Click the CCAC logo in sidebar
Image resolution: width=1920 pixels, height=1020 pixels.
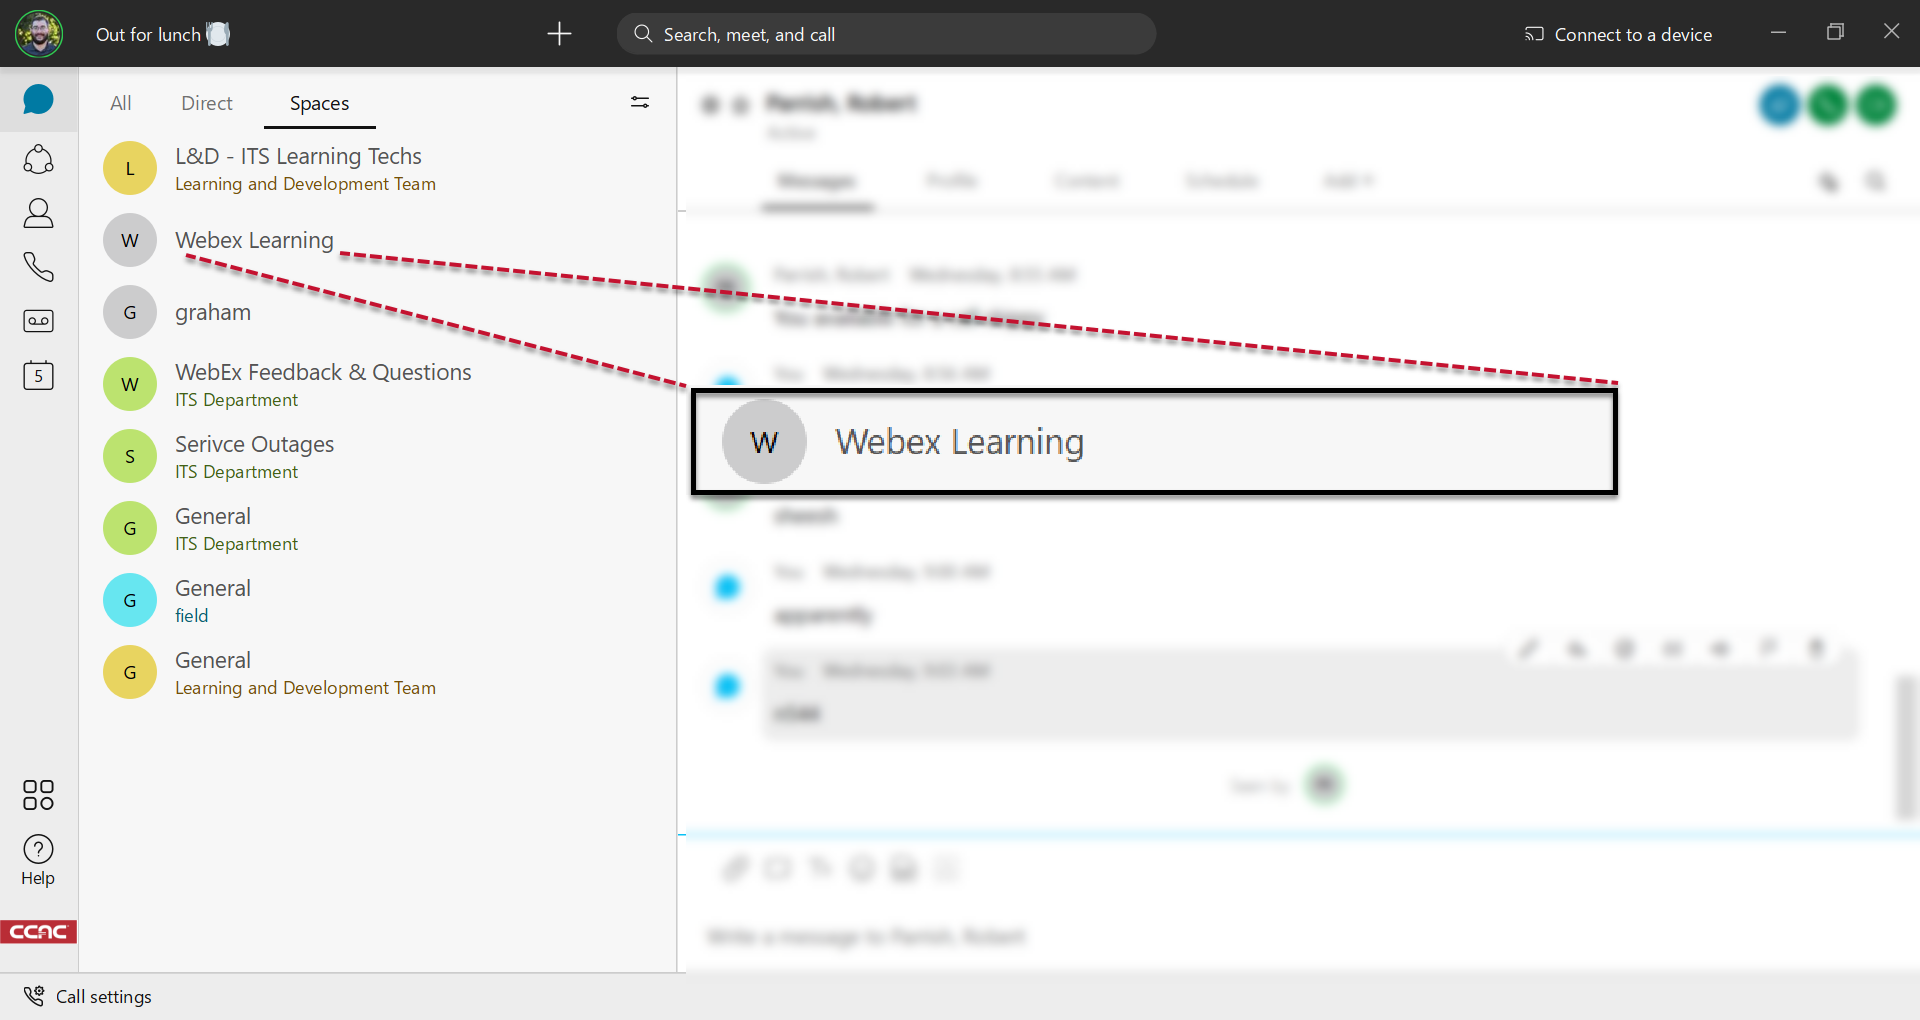(38, 932)
